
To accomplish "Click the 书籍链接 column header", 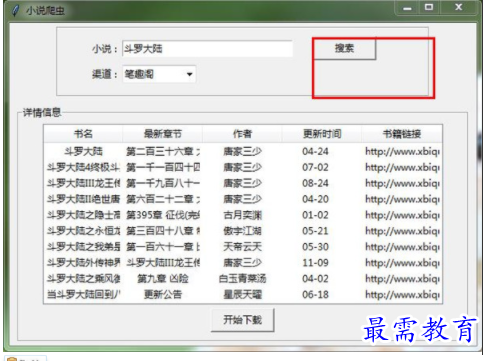I will click(x=402, y=134).
